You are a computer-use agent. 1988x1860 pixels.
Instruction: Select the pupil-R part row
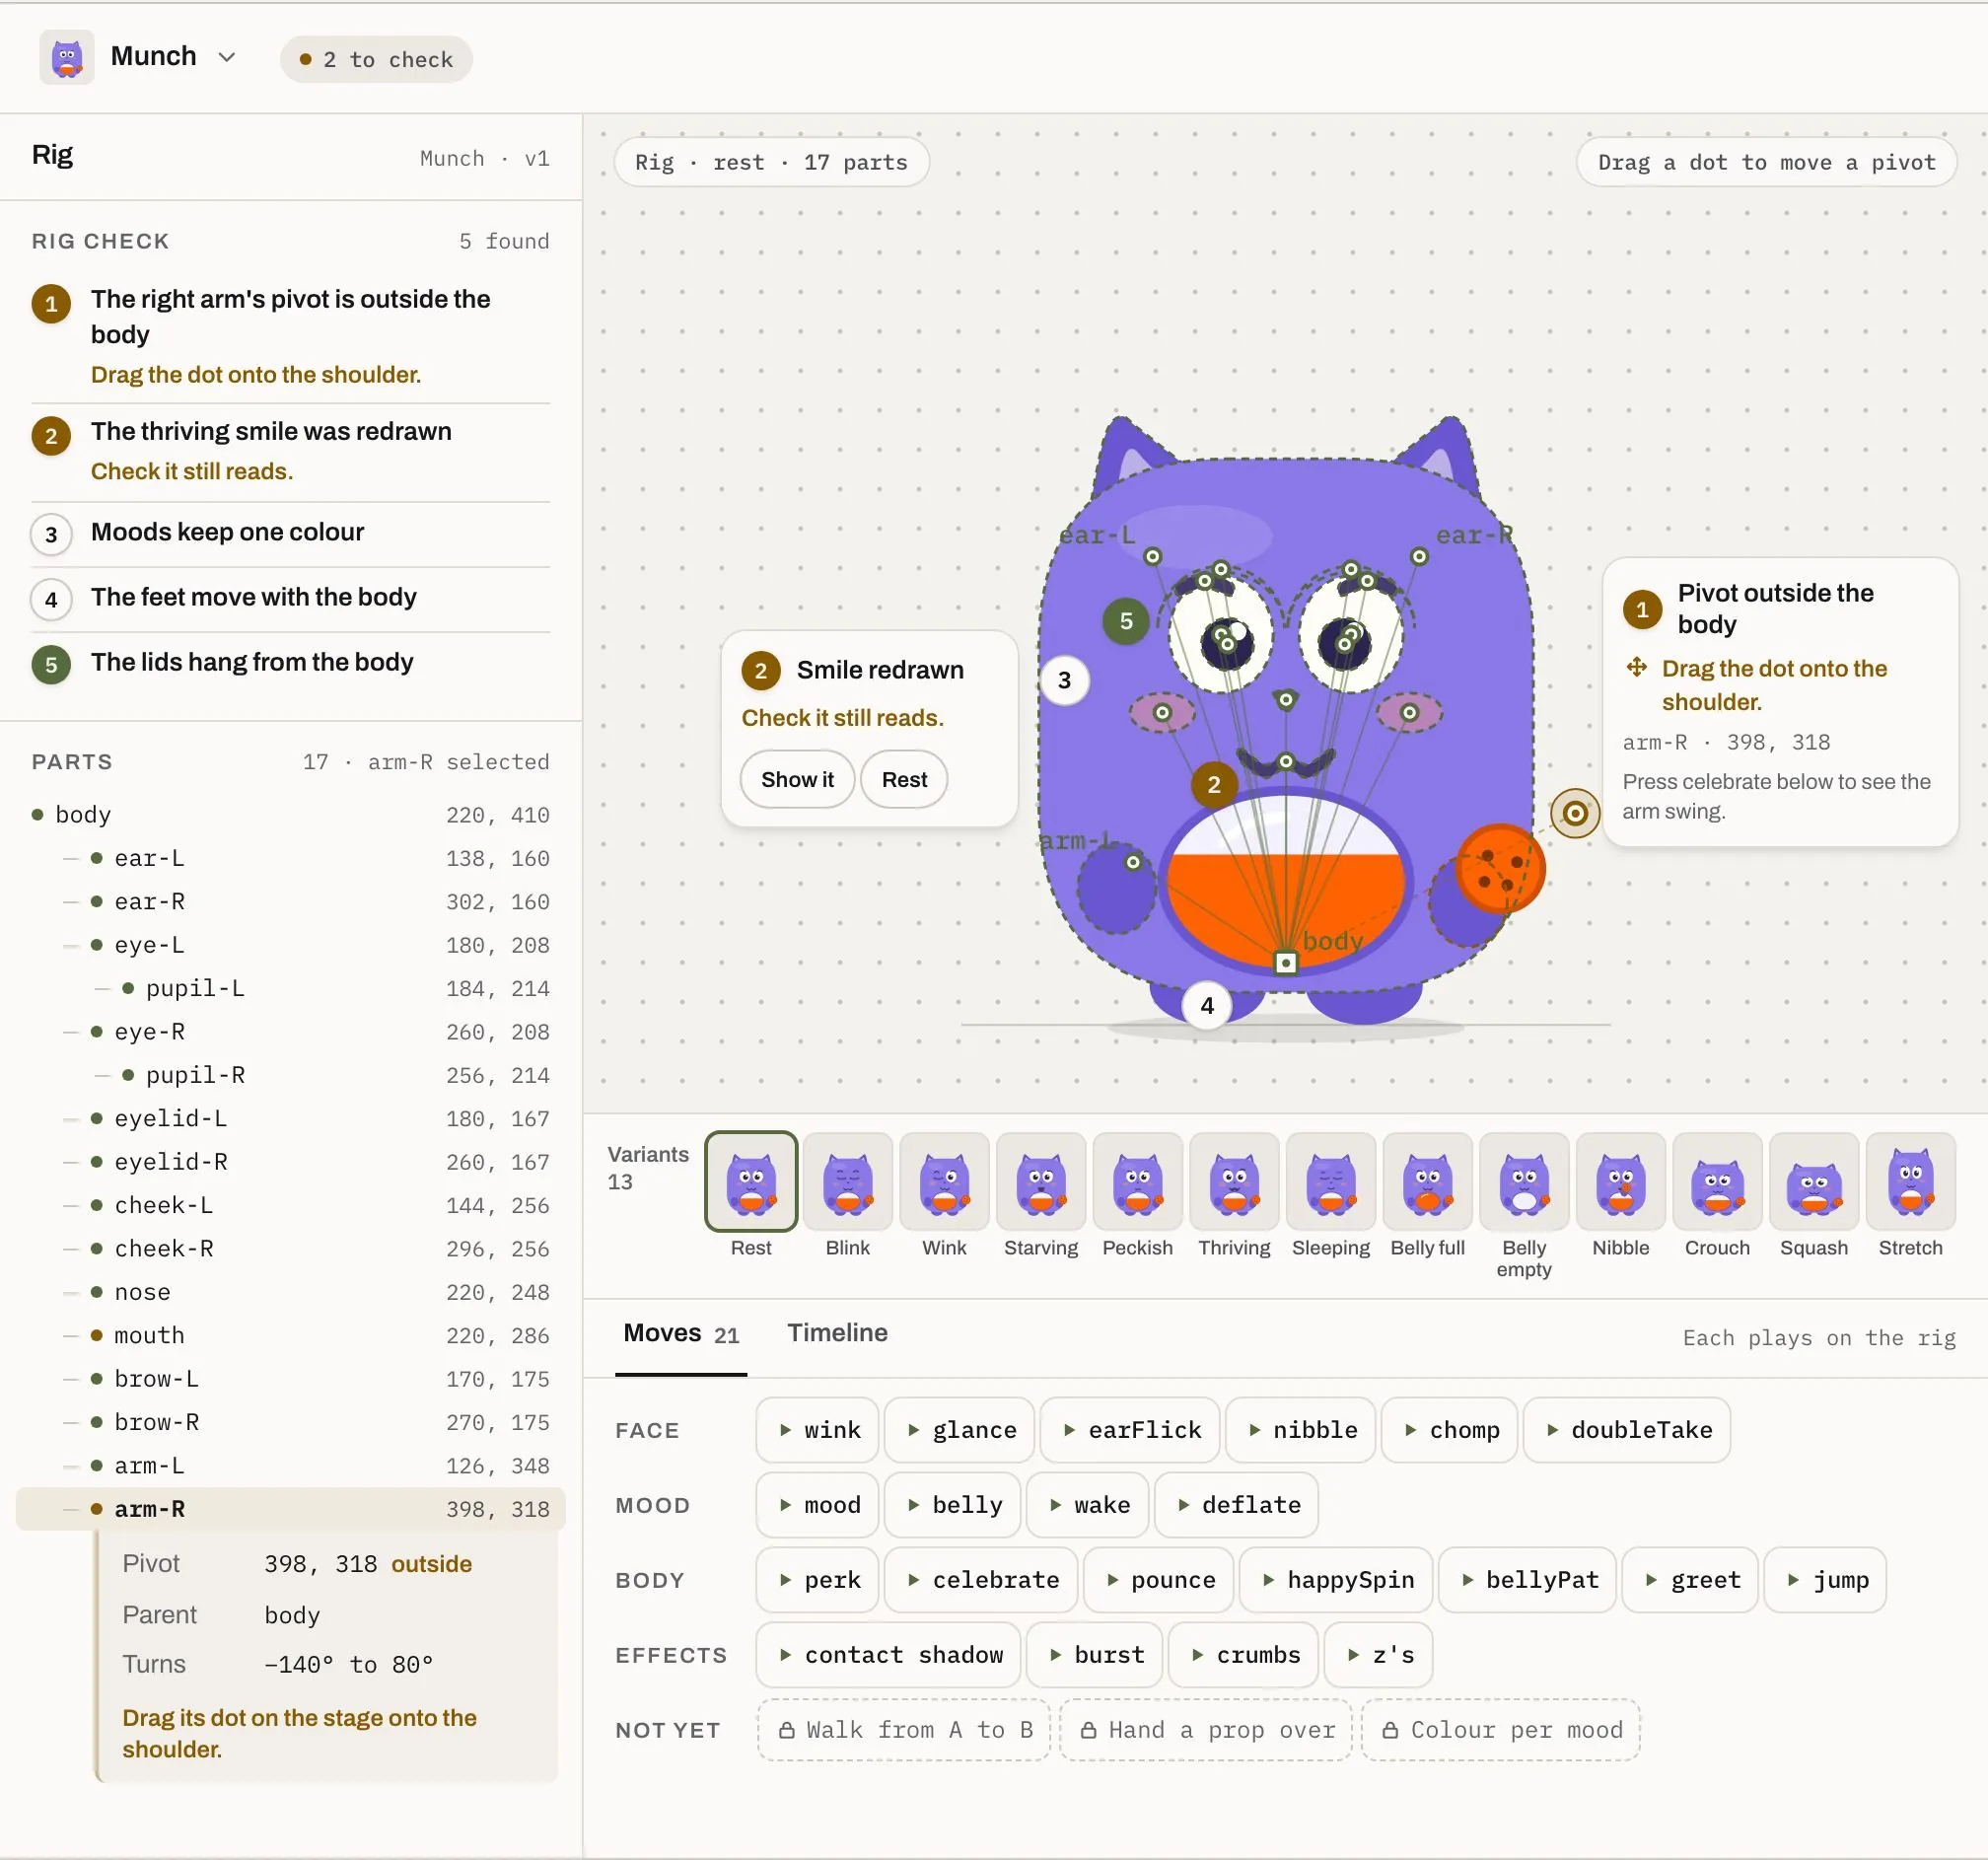pos(290,1075)
